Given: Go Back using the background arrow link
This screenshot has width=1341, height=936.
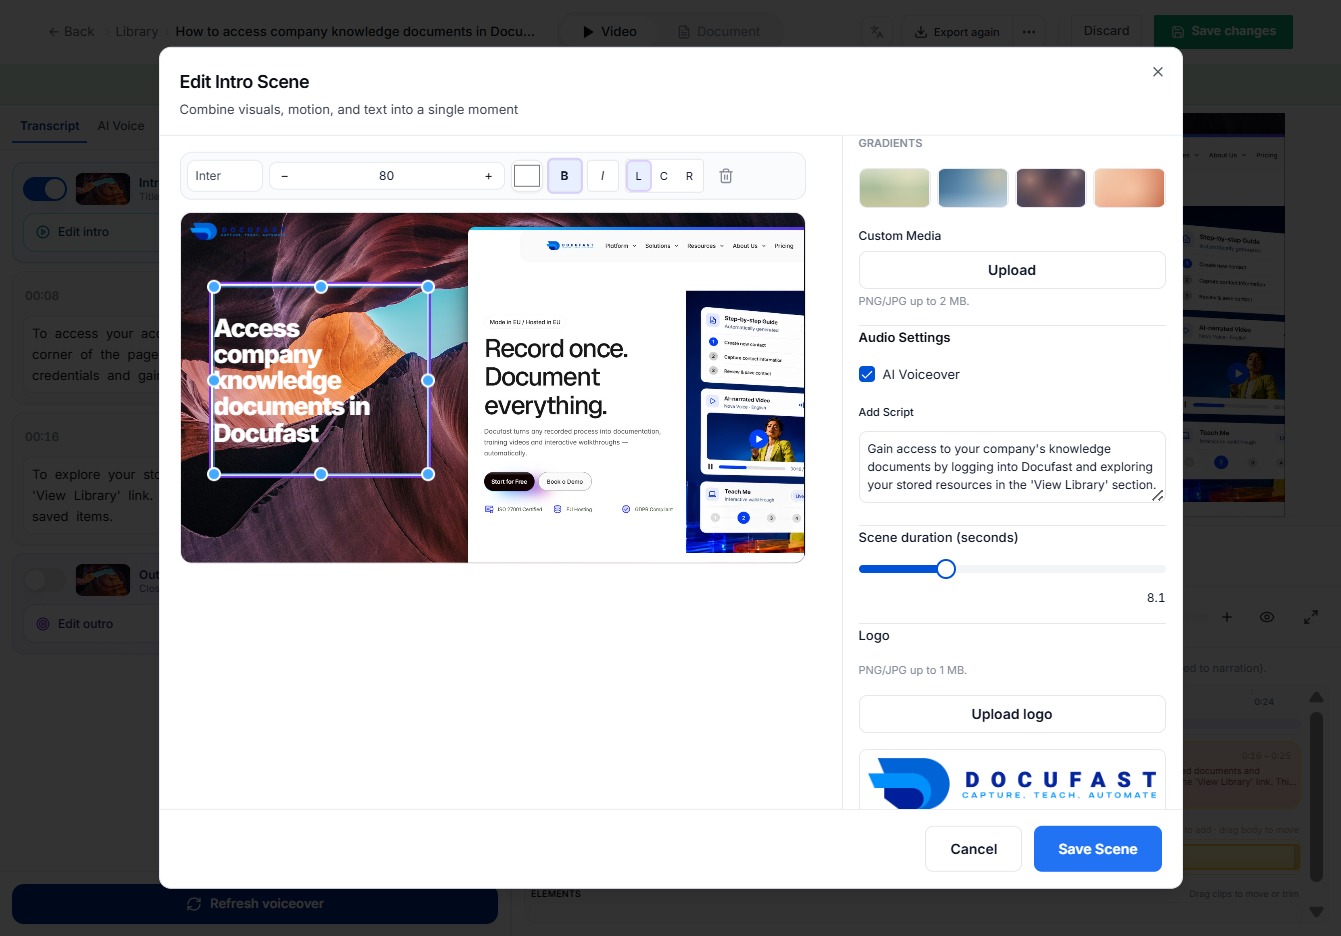Looking at the screenshot, I should tap(71, 32).
